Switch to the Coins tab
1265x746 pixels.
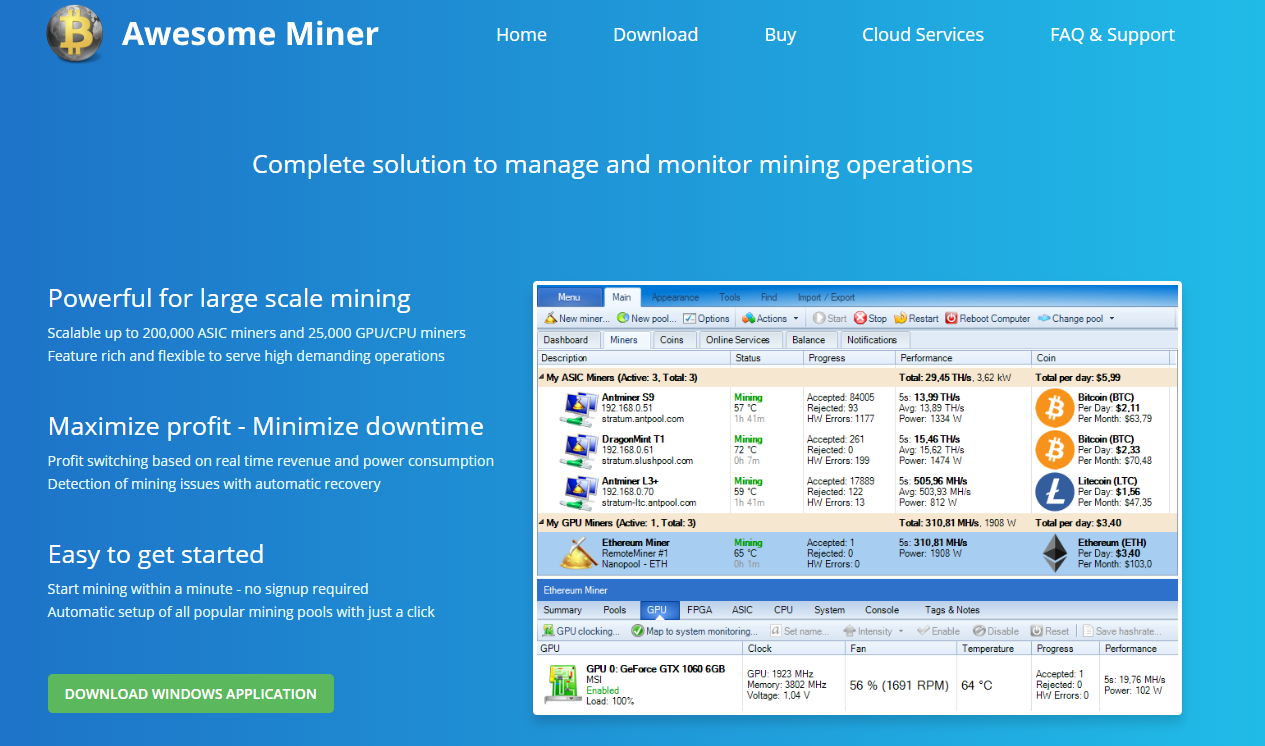672,340
